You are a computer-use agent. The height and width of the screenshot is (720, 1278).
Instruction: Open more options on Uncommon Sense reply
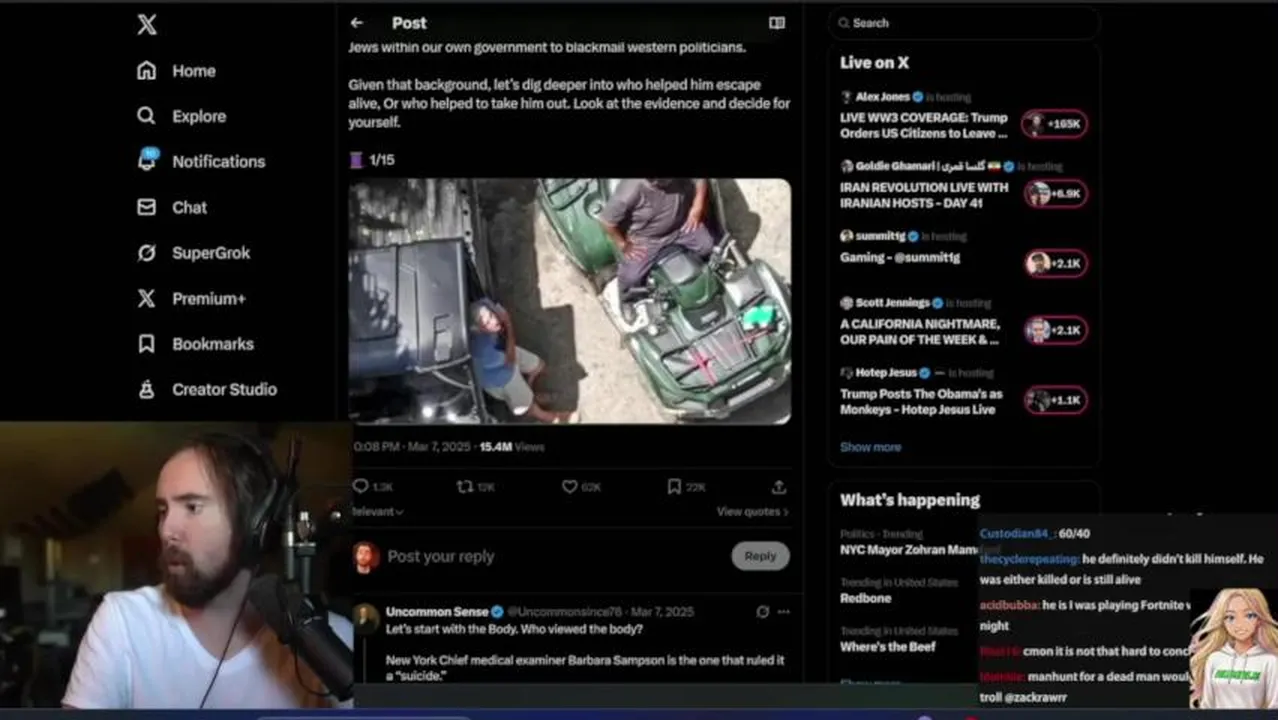click(784, 611)
